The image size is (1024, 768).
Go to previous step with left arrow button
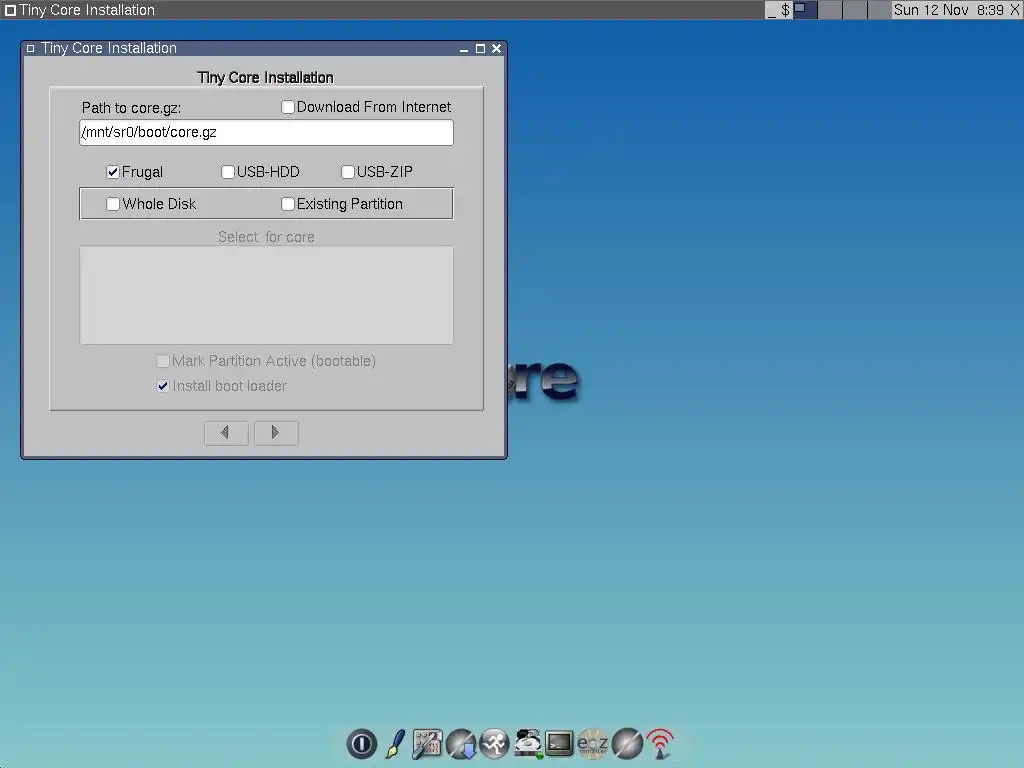click(226, 433)
